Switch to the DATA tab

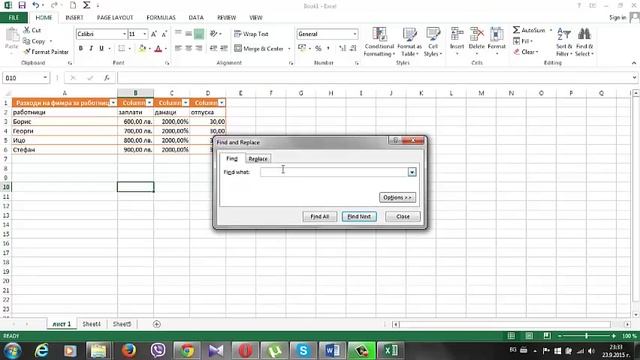[x=196, y=18]
